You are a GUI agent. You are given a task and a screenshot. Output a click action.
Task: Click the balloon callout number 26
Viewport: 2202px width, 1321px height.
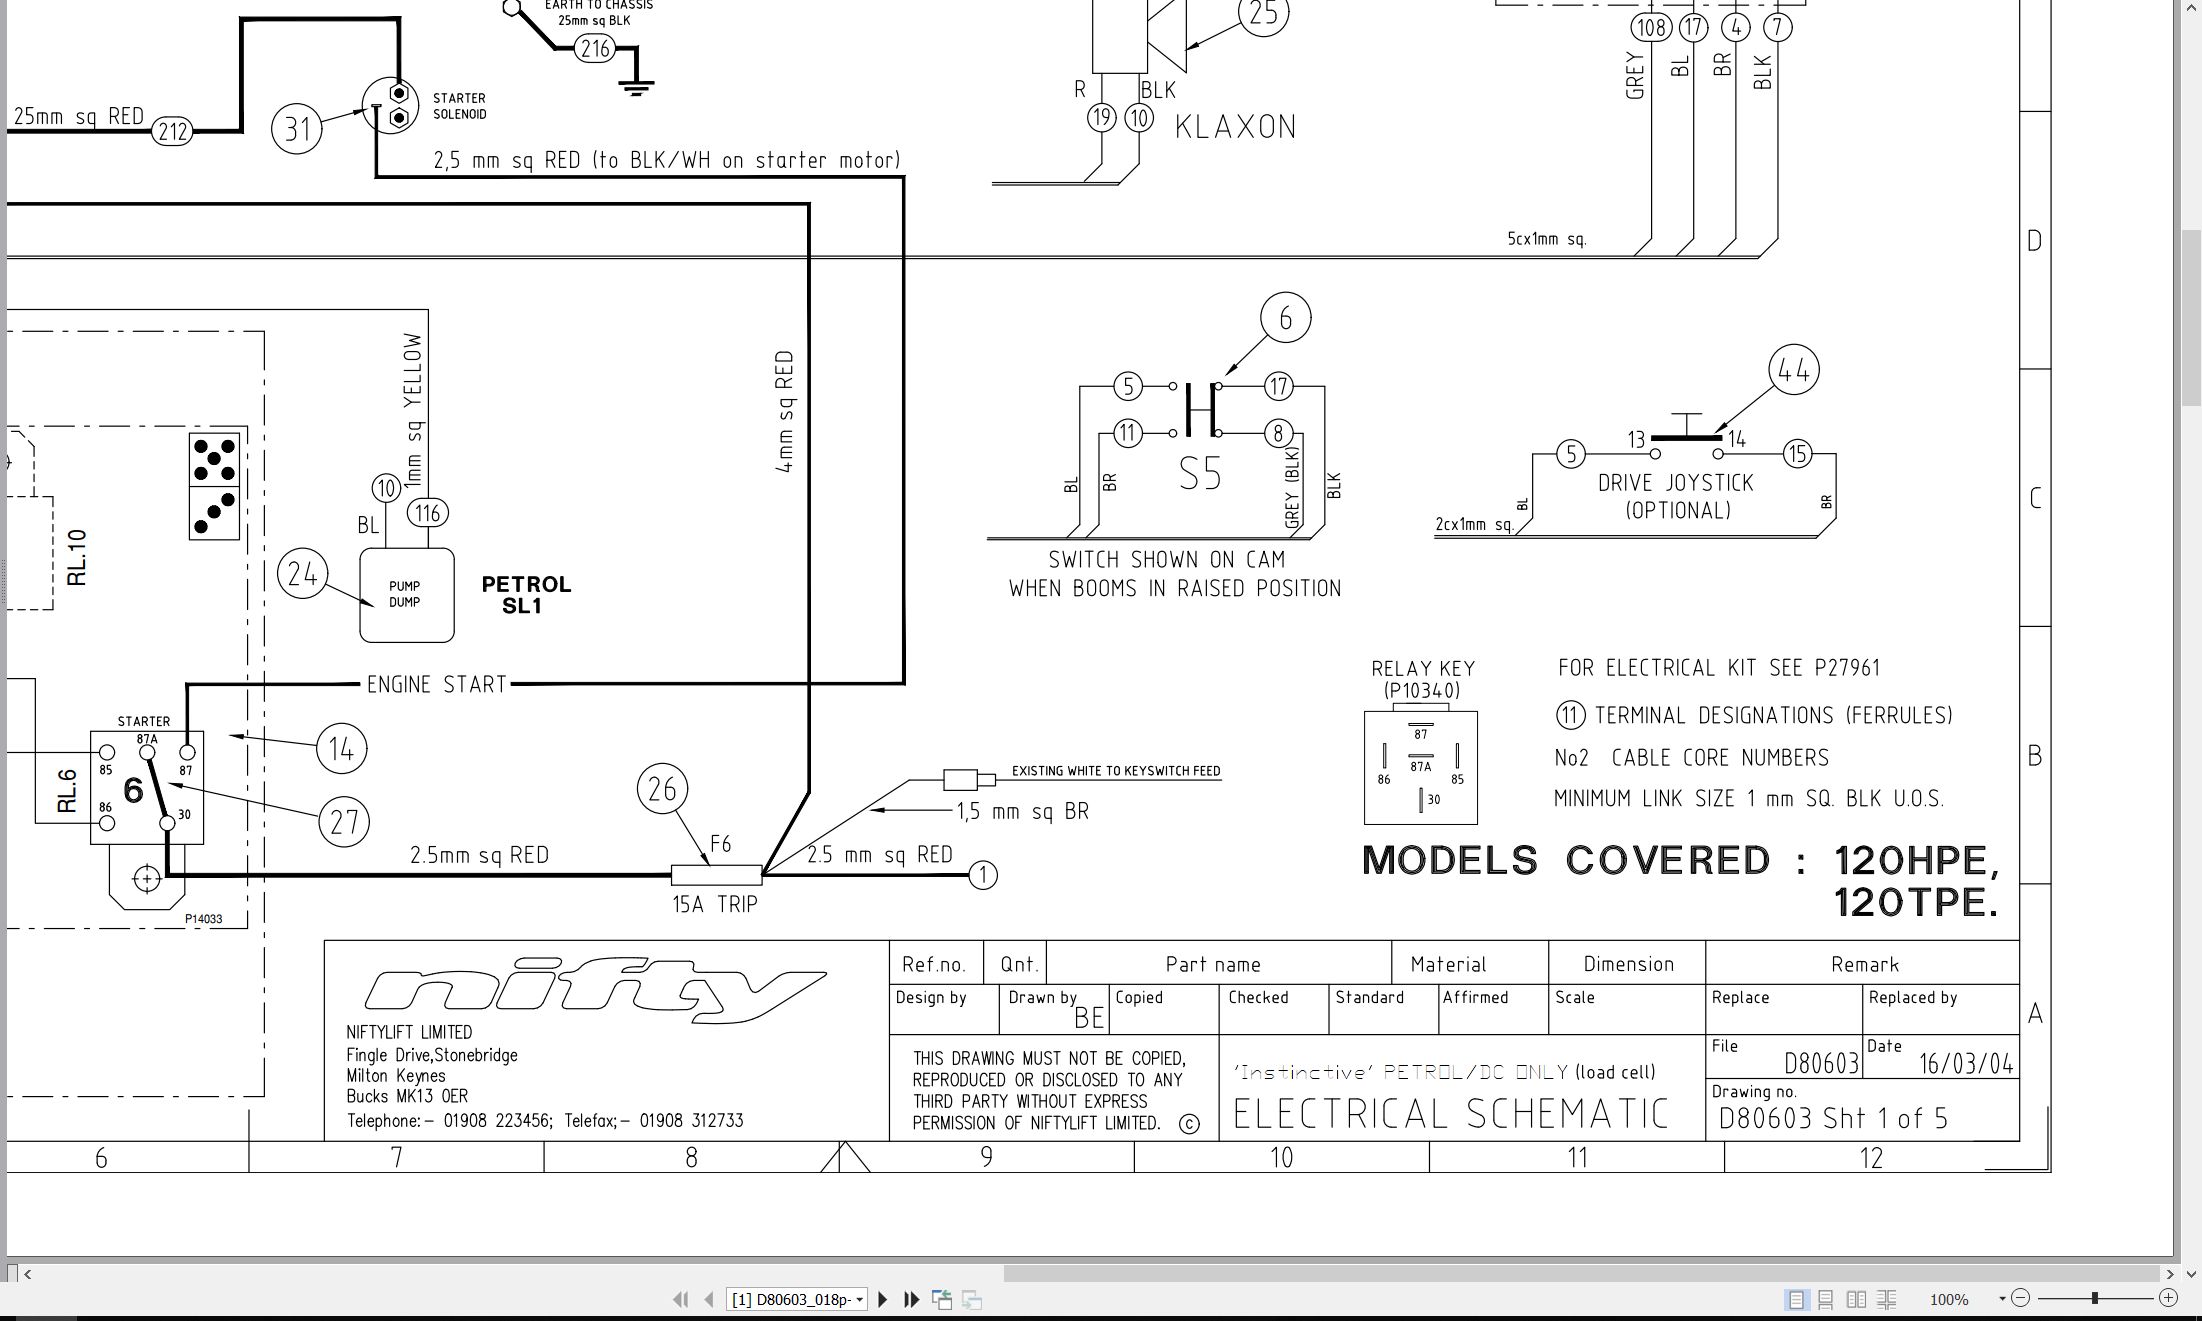[662, 789]
